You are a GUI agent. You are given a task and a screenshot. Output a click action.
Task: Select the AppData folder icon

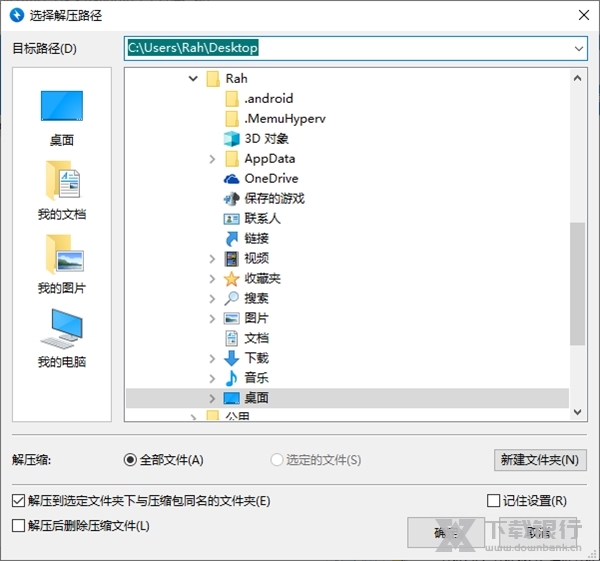tap(232, 158)
